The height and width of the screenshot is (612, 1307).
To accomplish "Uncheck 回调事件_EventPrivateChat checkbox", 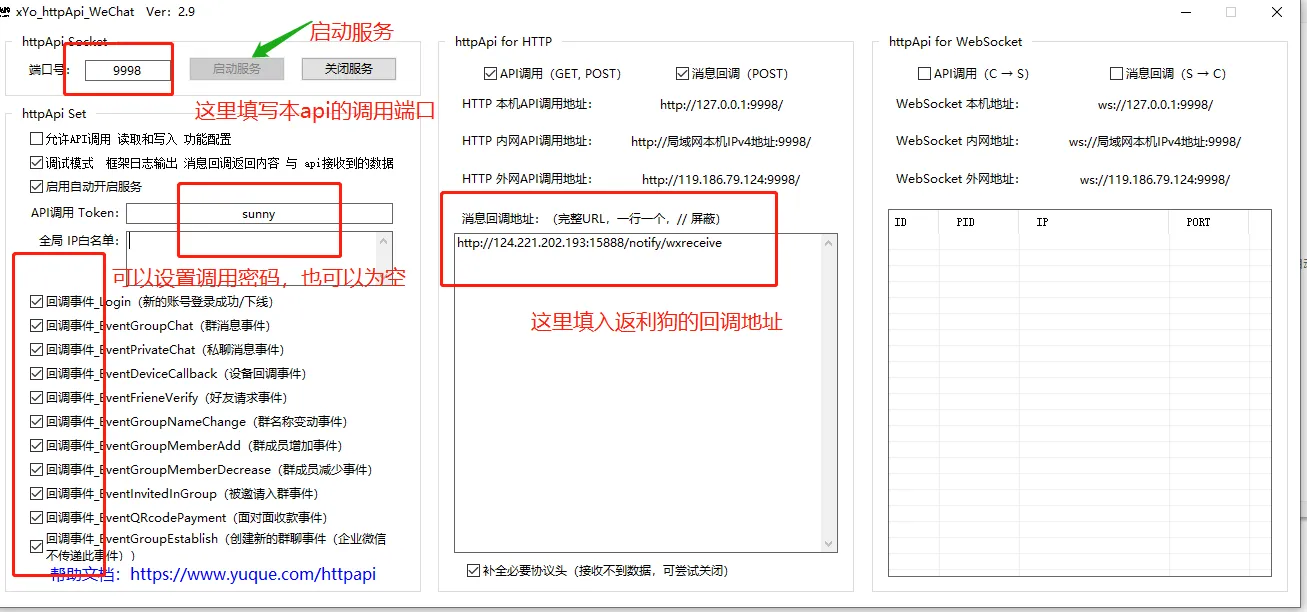I will click(x=37, y=350).
